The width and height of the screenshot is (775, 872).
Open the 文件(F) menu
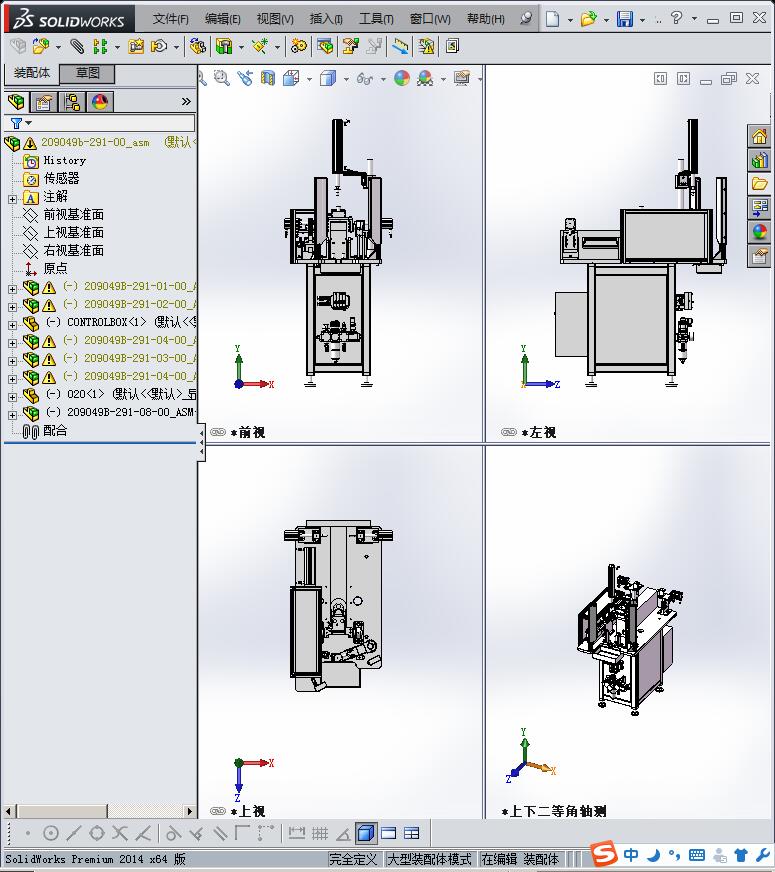171,19
